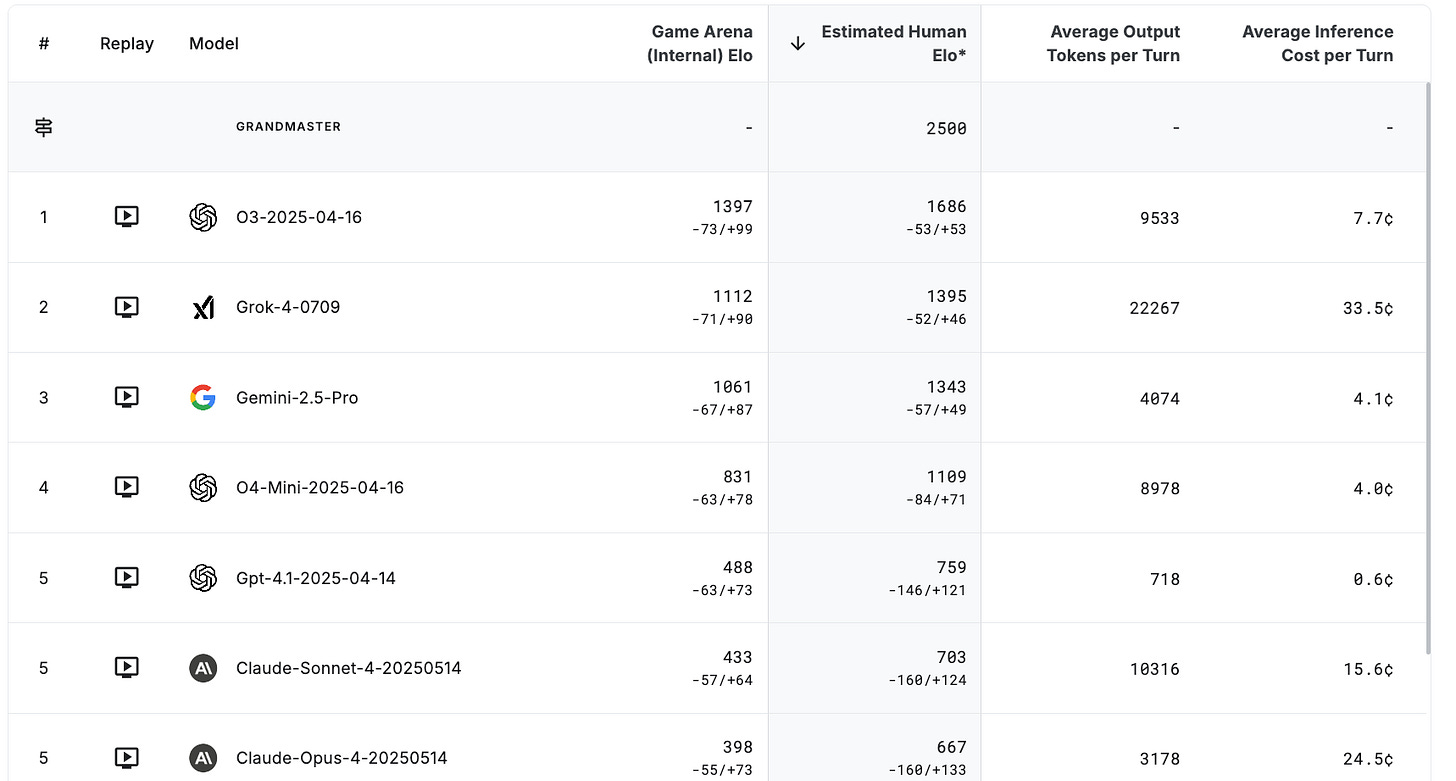Click the OpenAI logo beside O3-2025-04-16
The height and width of the screenshot is (781, 1456).
pyautogui.click(x=203, y=217)
